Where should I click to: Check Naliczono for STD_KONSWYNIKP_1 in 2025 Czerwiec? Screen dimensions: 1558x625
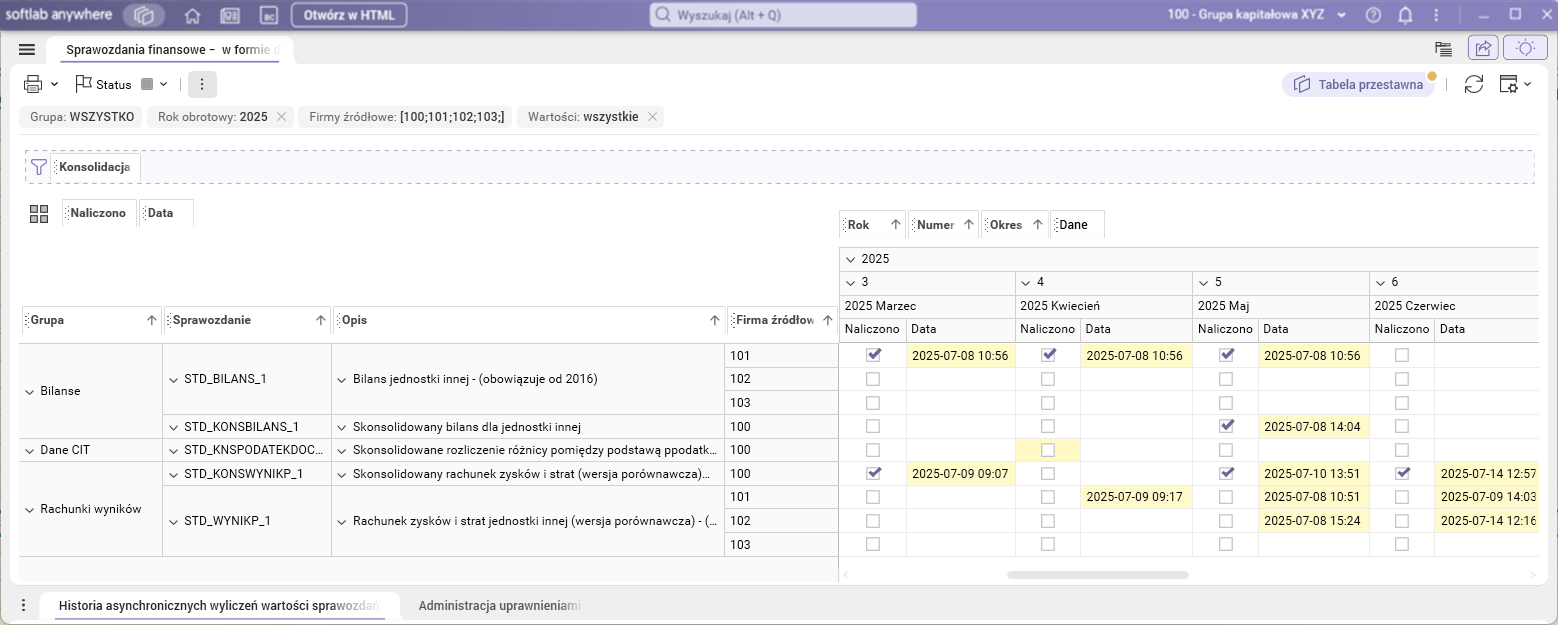[1402, 473]
